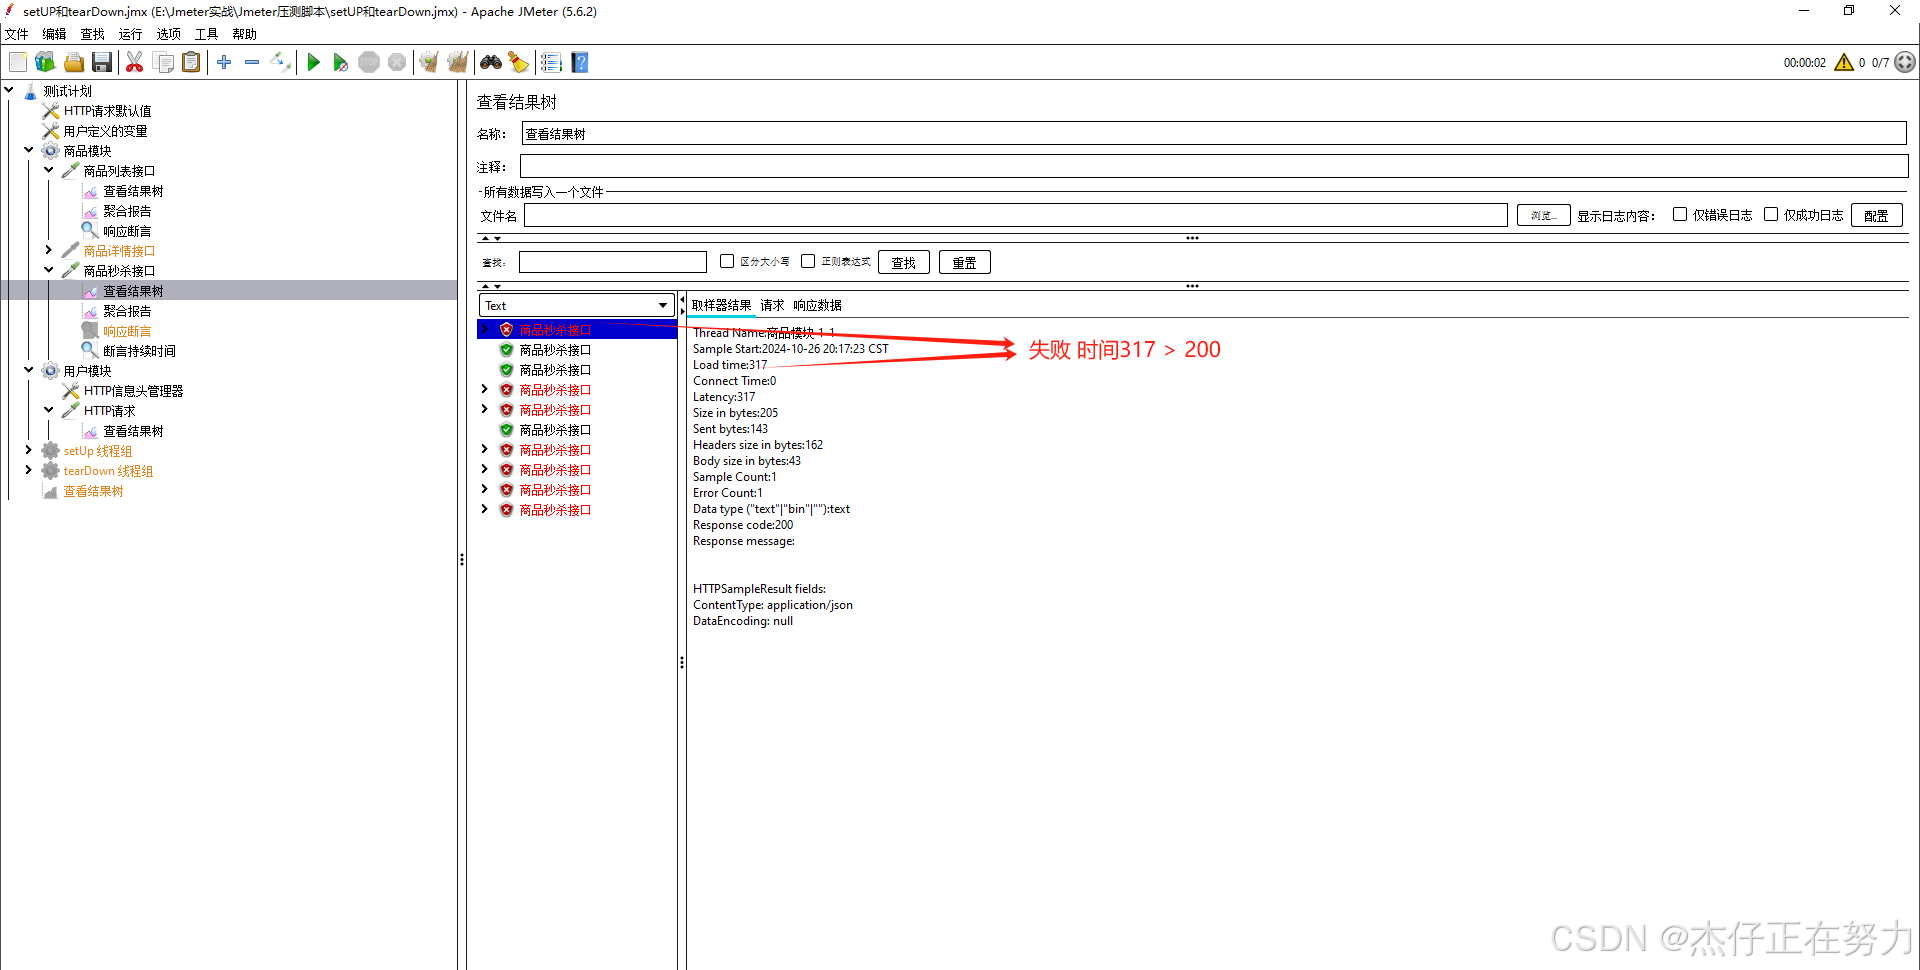This screenshot has height=970, width=1920.
Task: Click the Paste clipboard icon
Action: (x=191, y=62)
